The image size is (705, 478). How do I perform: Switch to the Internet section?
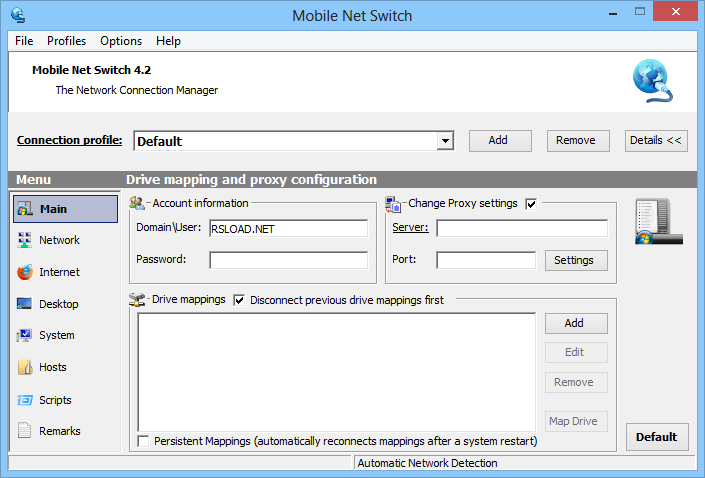[x=59, y=272]
